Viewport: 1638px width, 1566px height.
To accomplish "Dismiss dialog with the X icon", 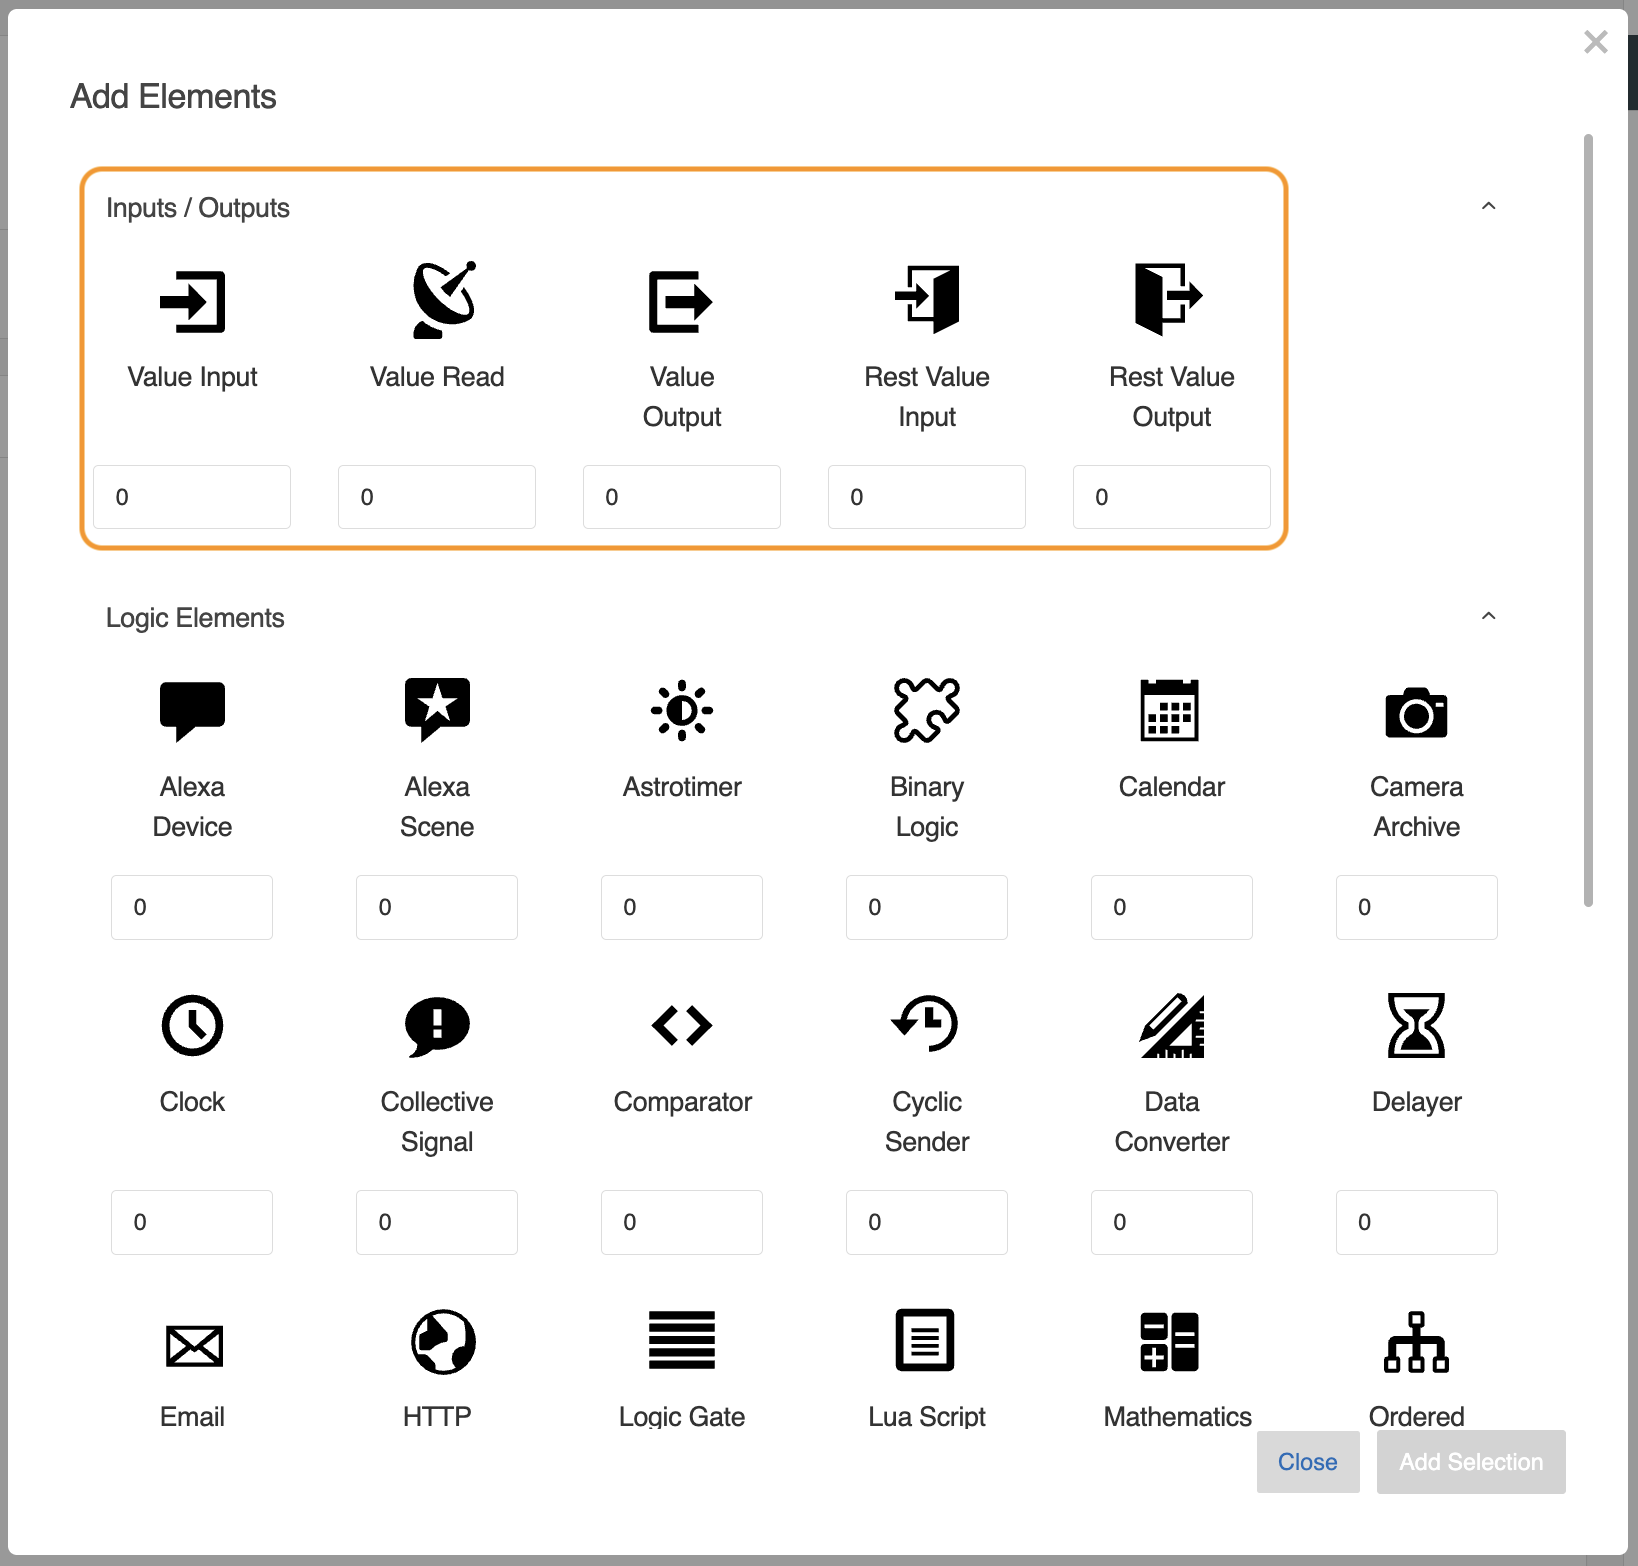I will coord(1595,42).
